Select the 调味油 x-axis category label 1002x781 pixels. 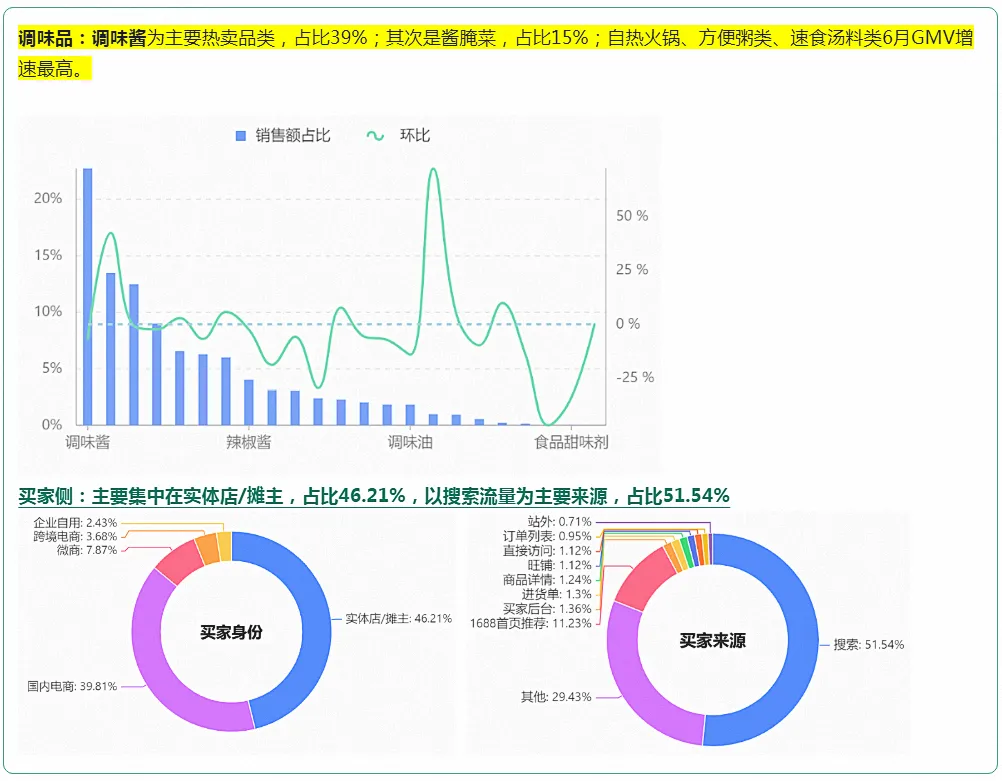tap(410, 442)
